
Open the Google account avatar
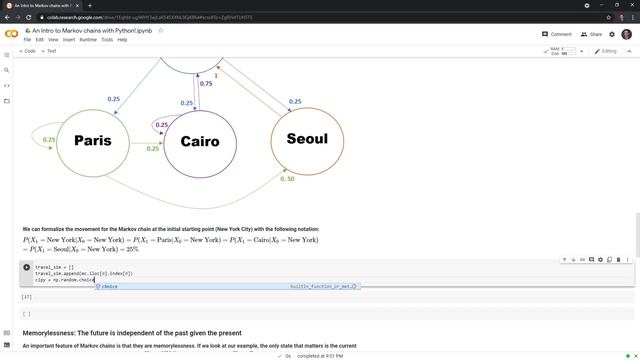pyautogui.click(x=627, y=34)
